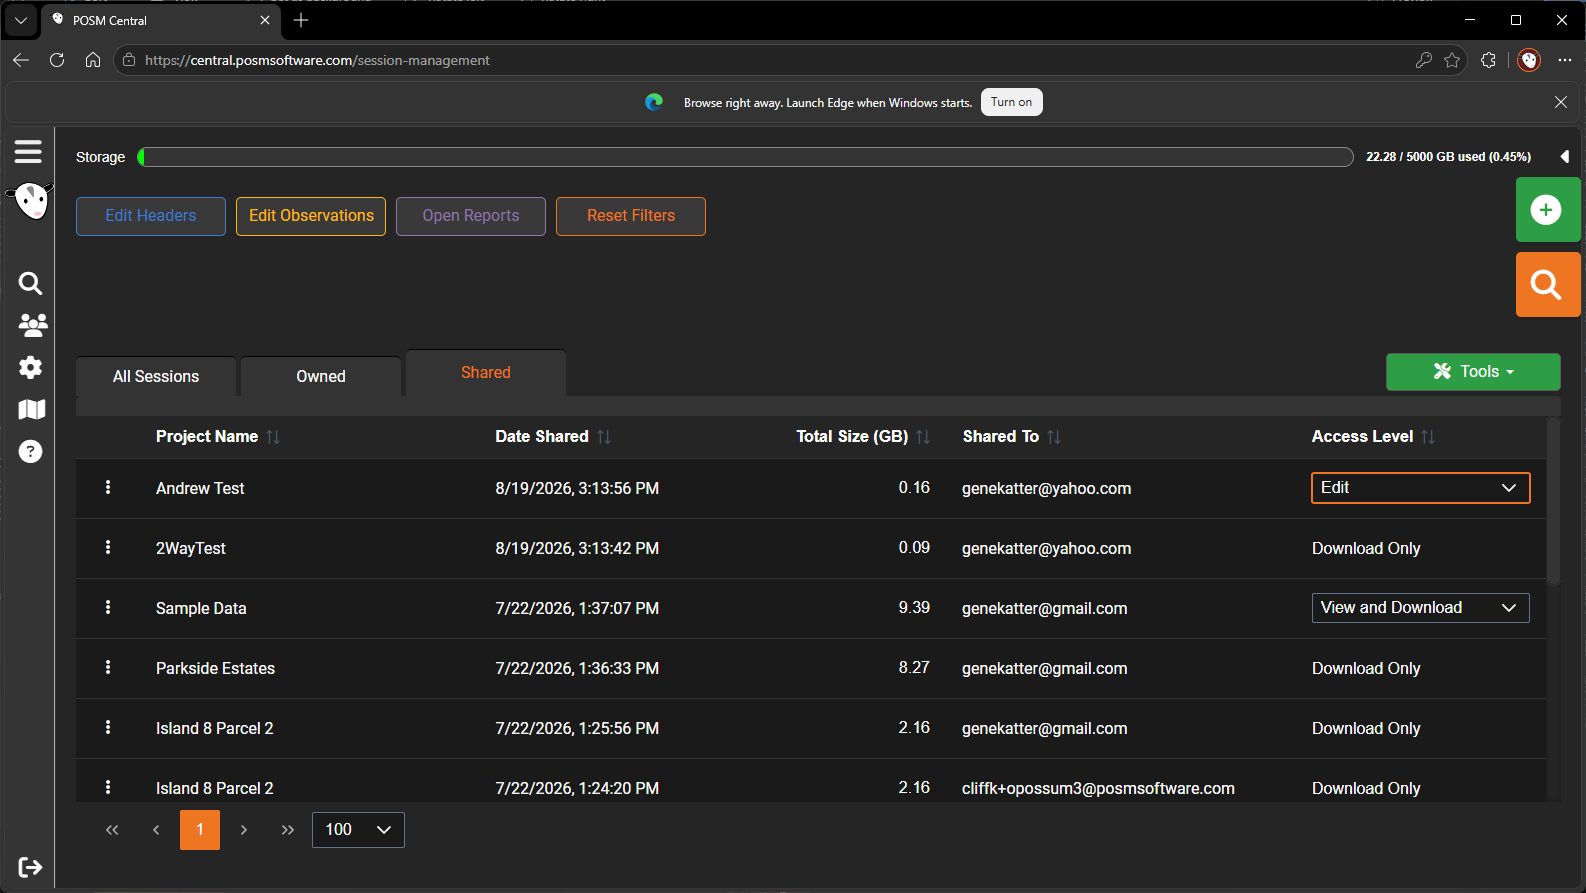
Task: Sort by Date Shared column
Action: coord(604,437)
